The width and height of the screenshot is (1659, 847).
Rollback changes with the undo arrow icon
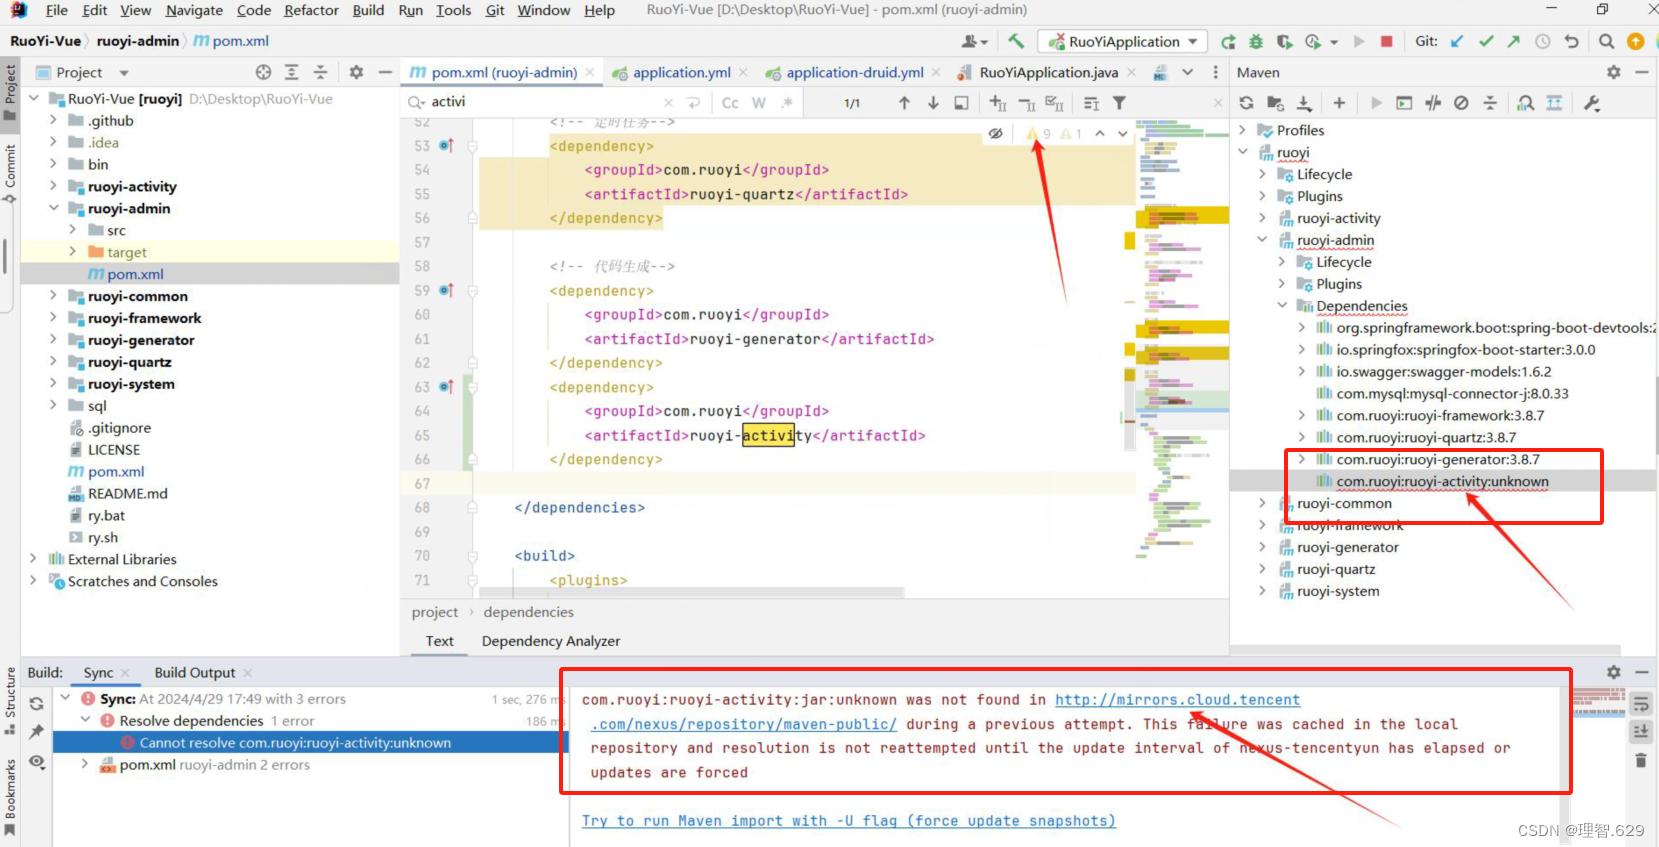1572,42
